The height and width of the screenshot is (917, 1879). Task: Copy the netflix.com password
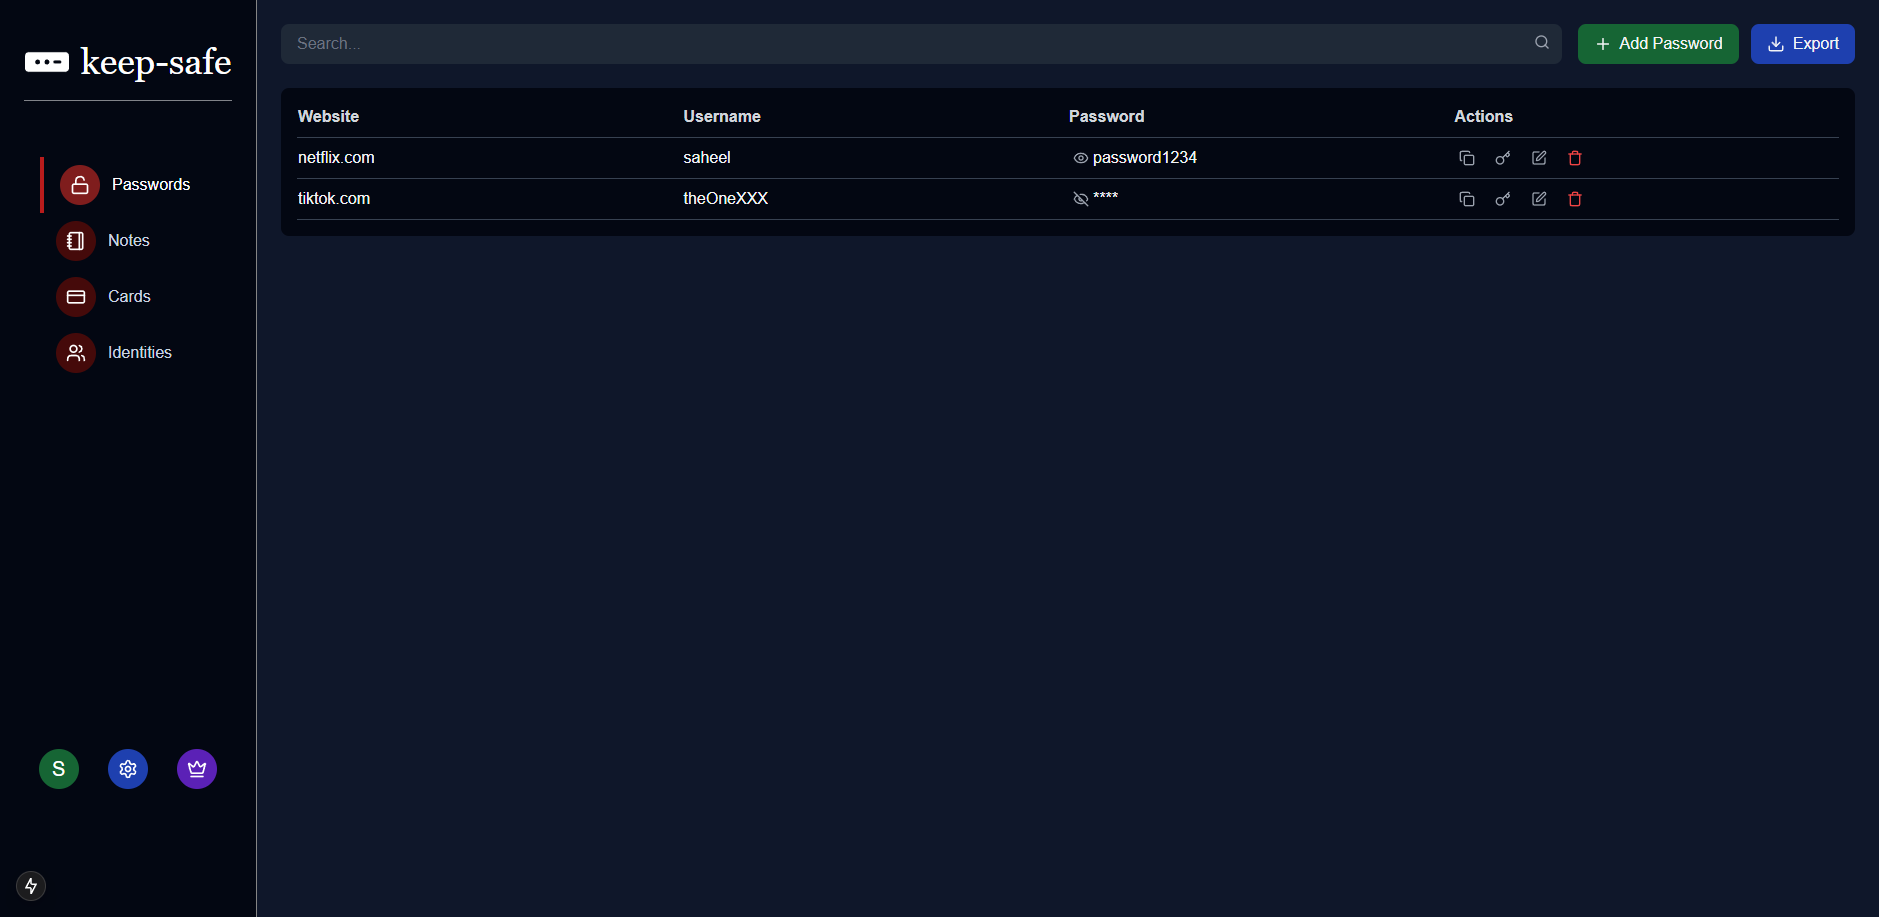click(1466, 158)
